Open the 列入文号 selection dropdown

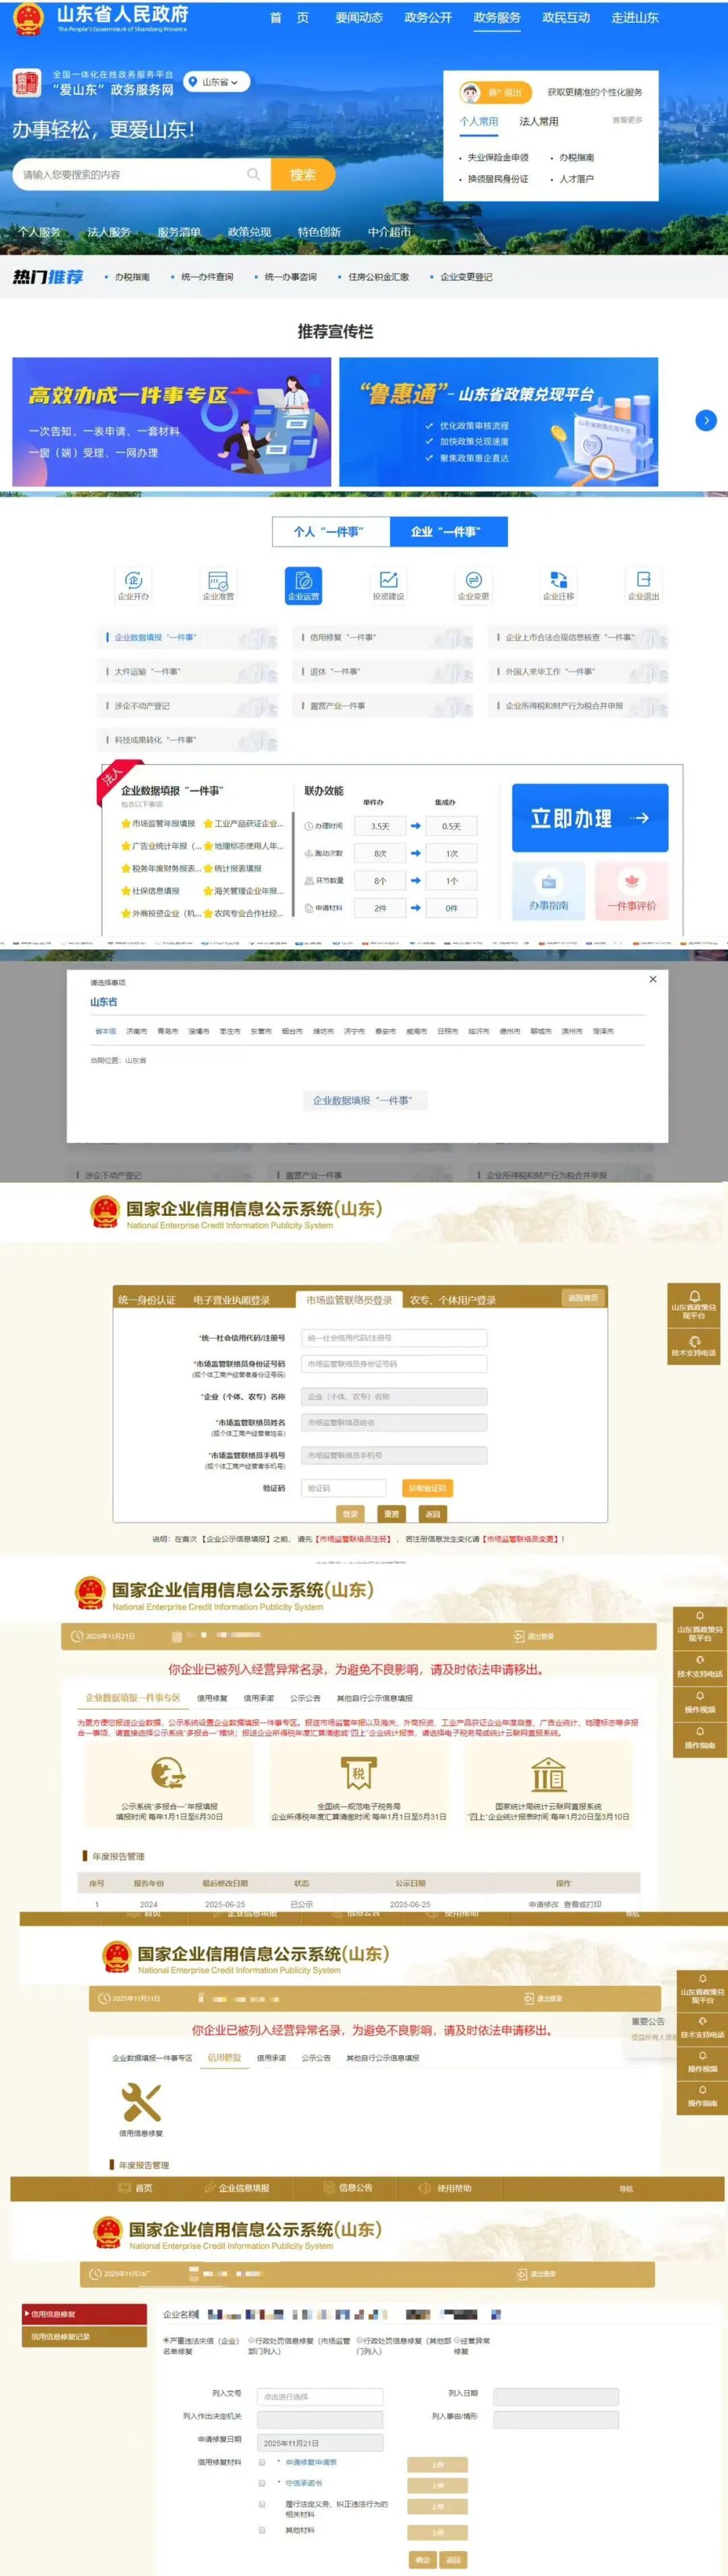(x=320, y=2396)
